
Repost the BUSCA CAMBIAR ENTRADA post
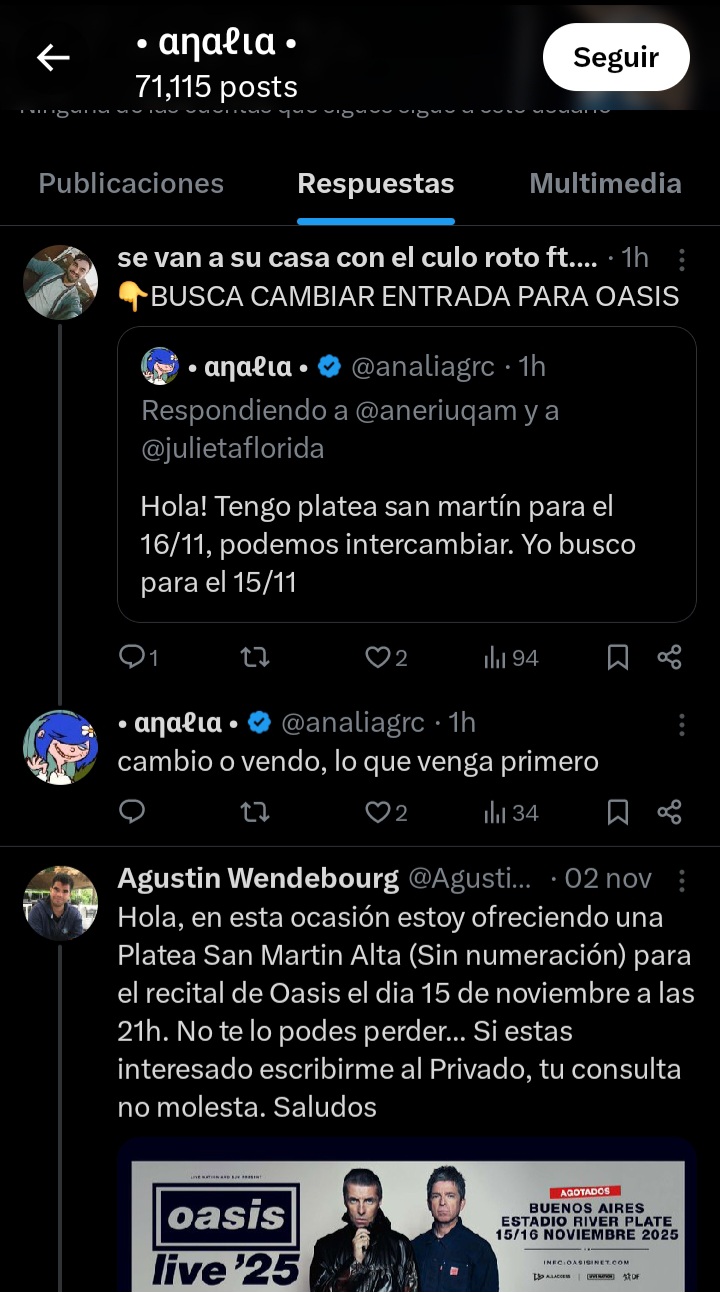click(255, 657)
